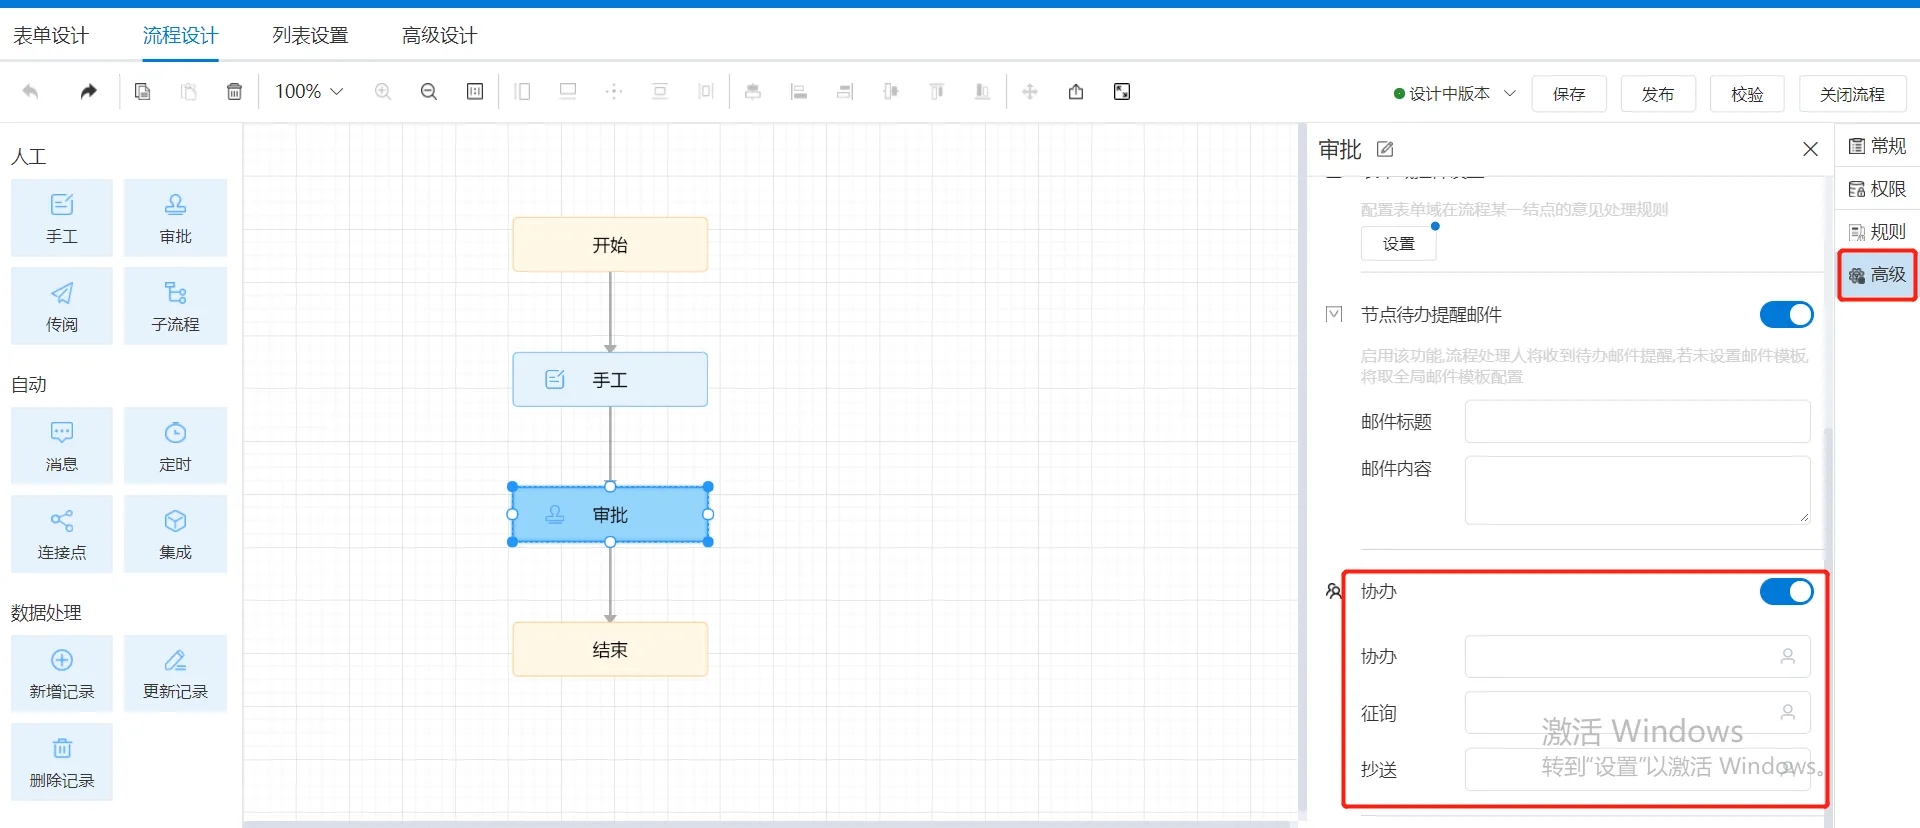Screen dimensions: 1920x828
Task: Click the 发布 button
Action: 1657,94
